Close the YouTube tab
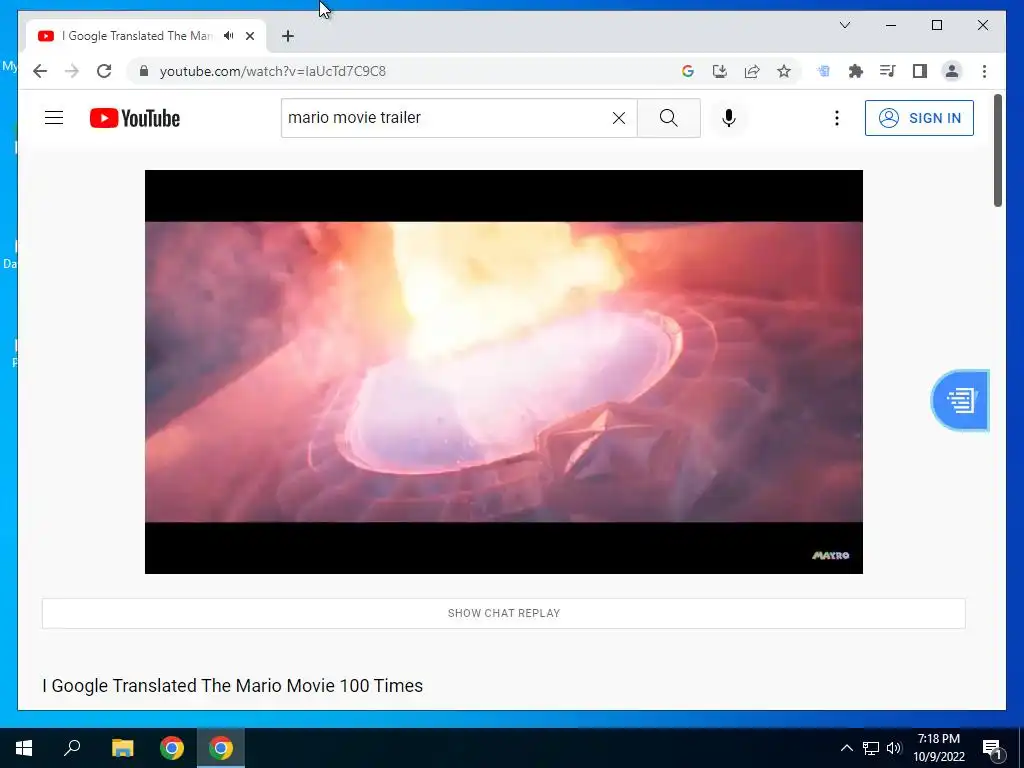The width and height of the screenshot is (1024, 768). [250, 36]
